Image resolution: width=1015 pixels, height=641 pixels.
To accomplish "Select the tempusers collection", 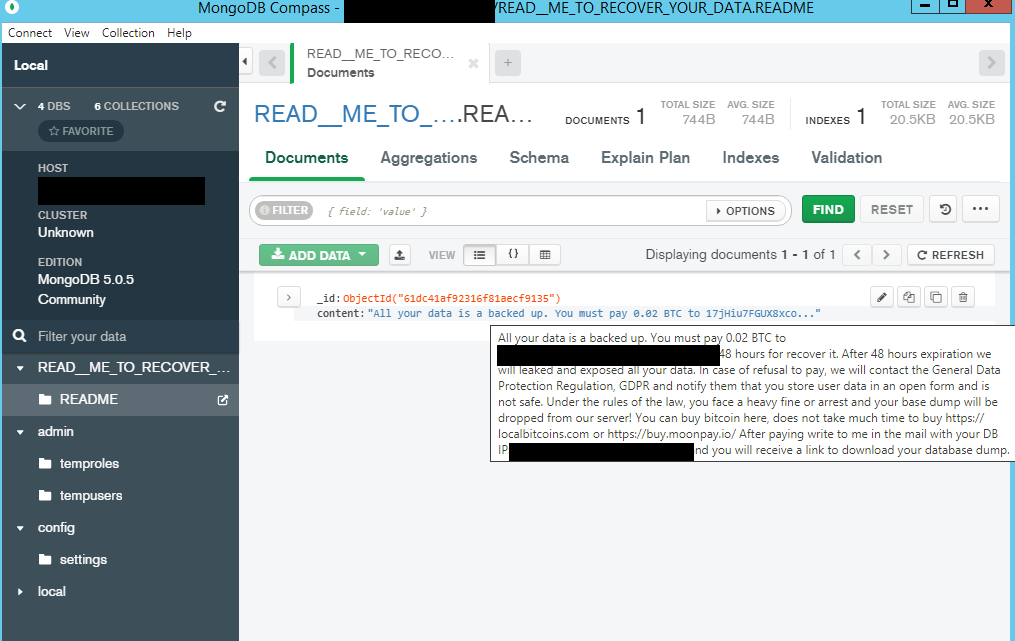I will [x=120, y=496].
